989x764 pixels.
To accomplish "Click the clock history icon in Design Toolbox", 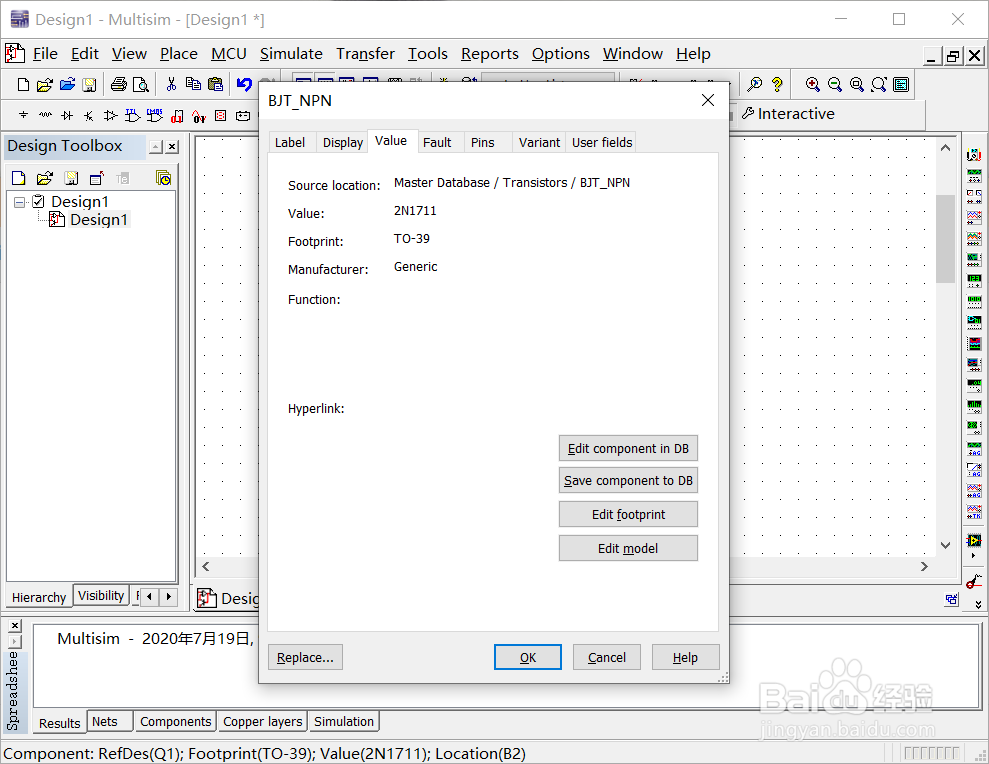I will (163, 179).
